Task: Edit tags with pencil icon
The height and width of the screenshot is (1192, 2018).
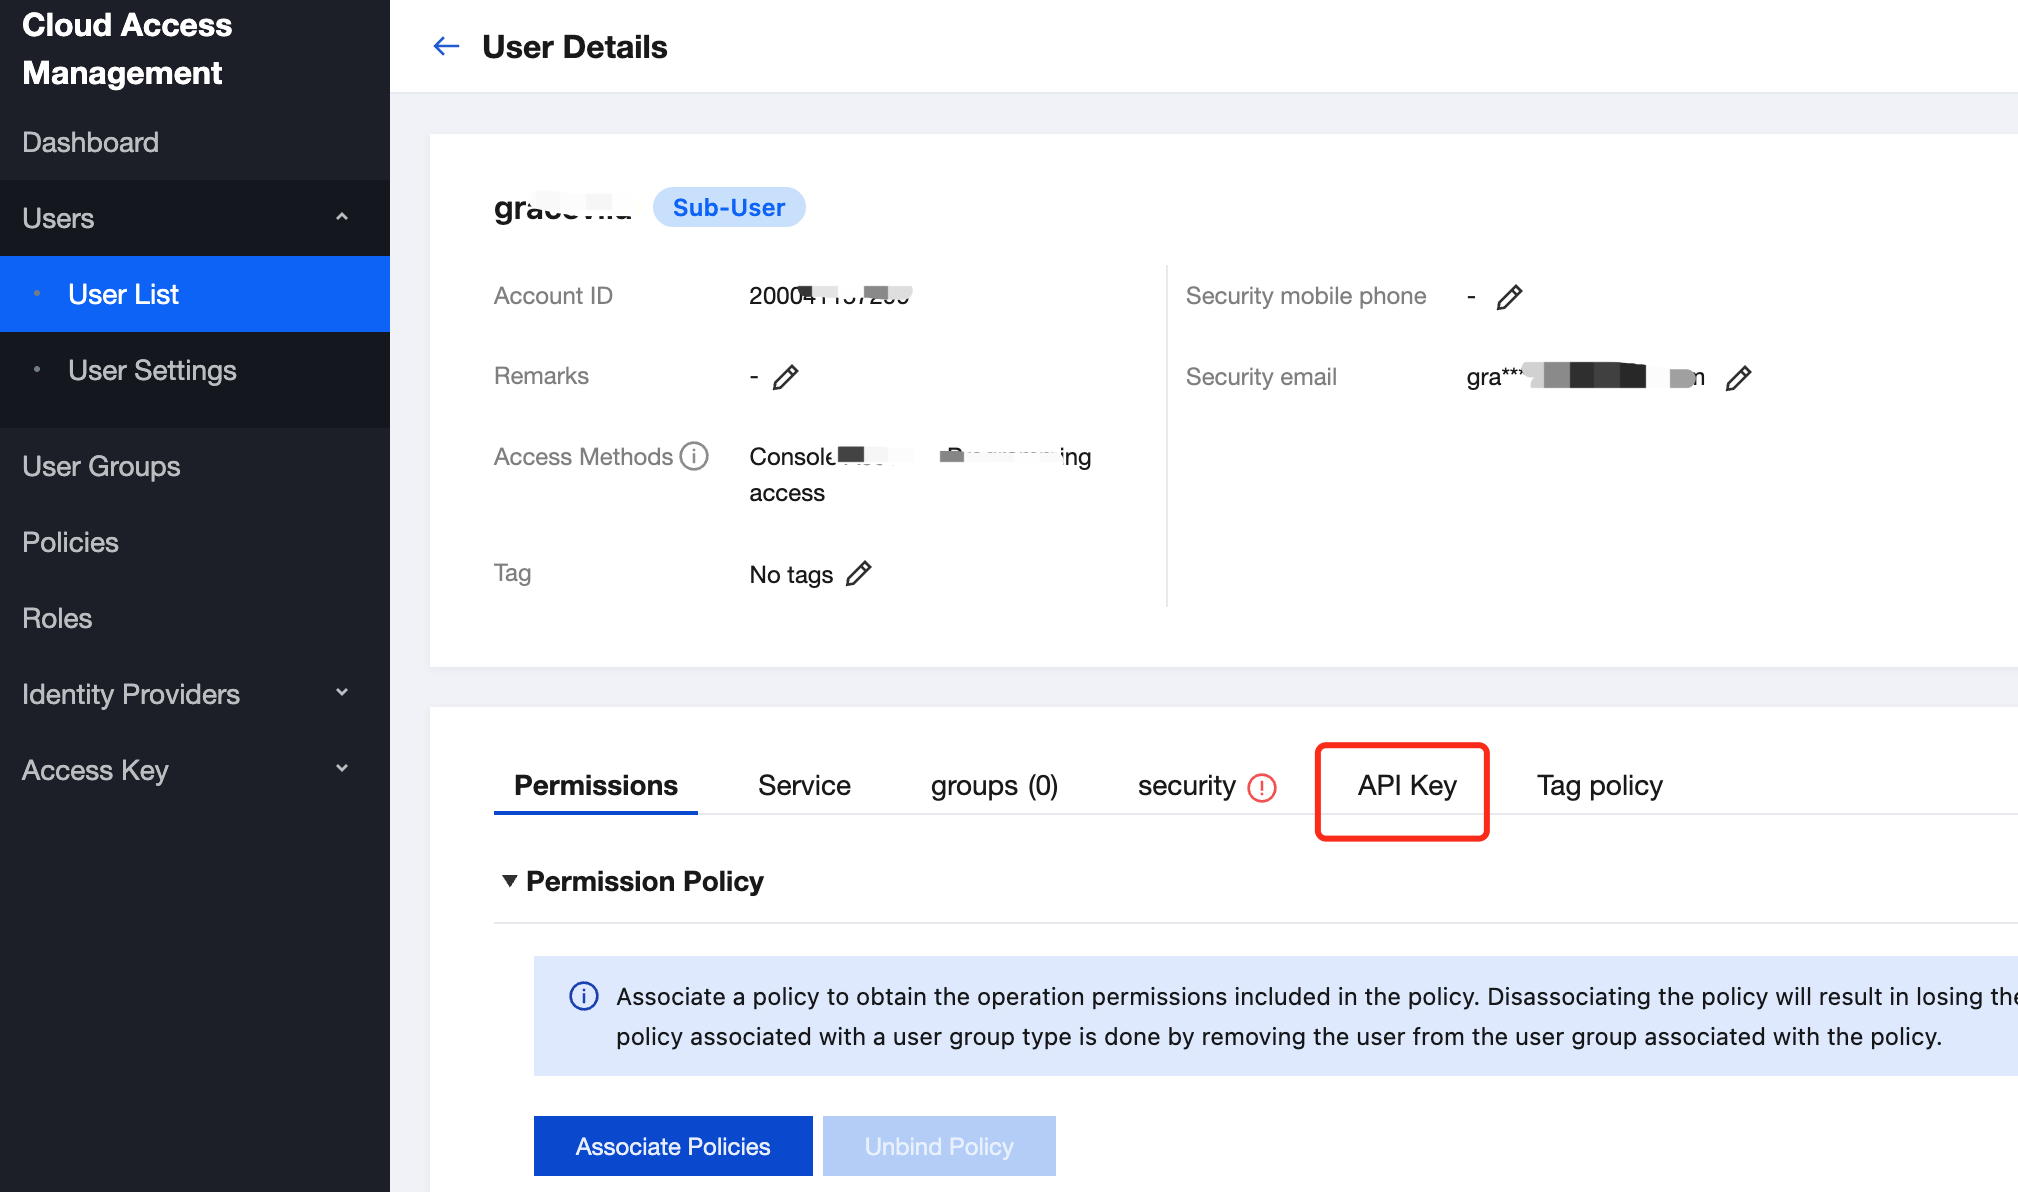Action: (858, 574)
